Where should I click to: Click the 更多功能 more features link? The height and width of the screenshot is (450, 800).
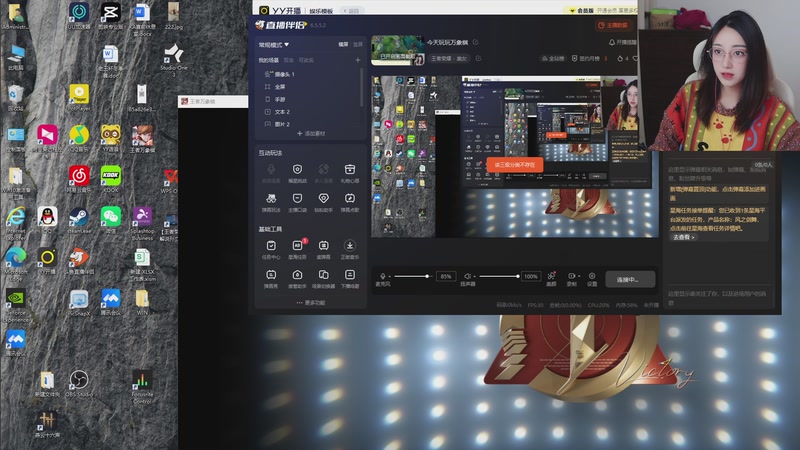click(x=311, y=303)
